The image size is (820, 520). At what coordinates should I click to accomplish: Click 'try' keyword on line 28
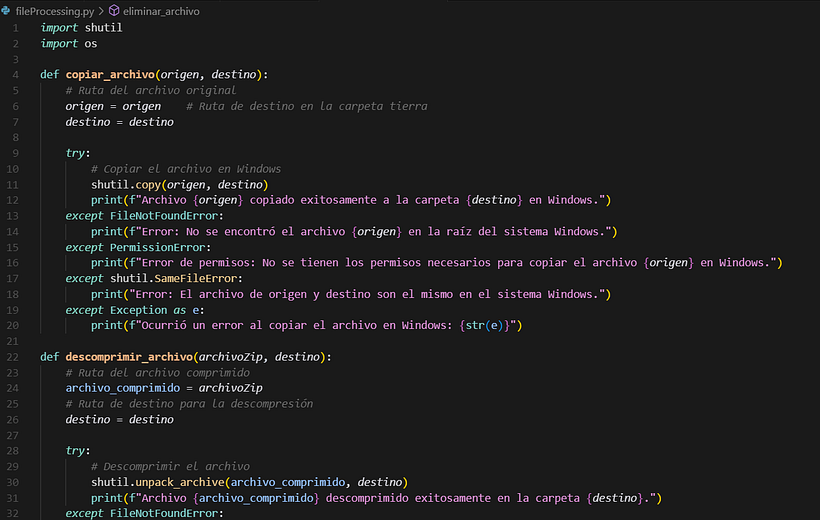75,451
